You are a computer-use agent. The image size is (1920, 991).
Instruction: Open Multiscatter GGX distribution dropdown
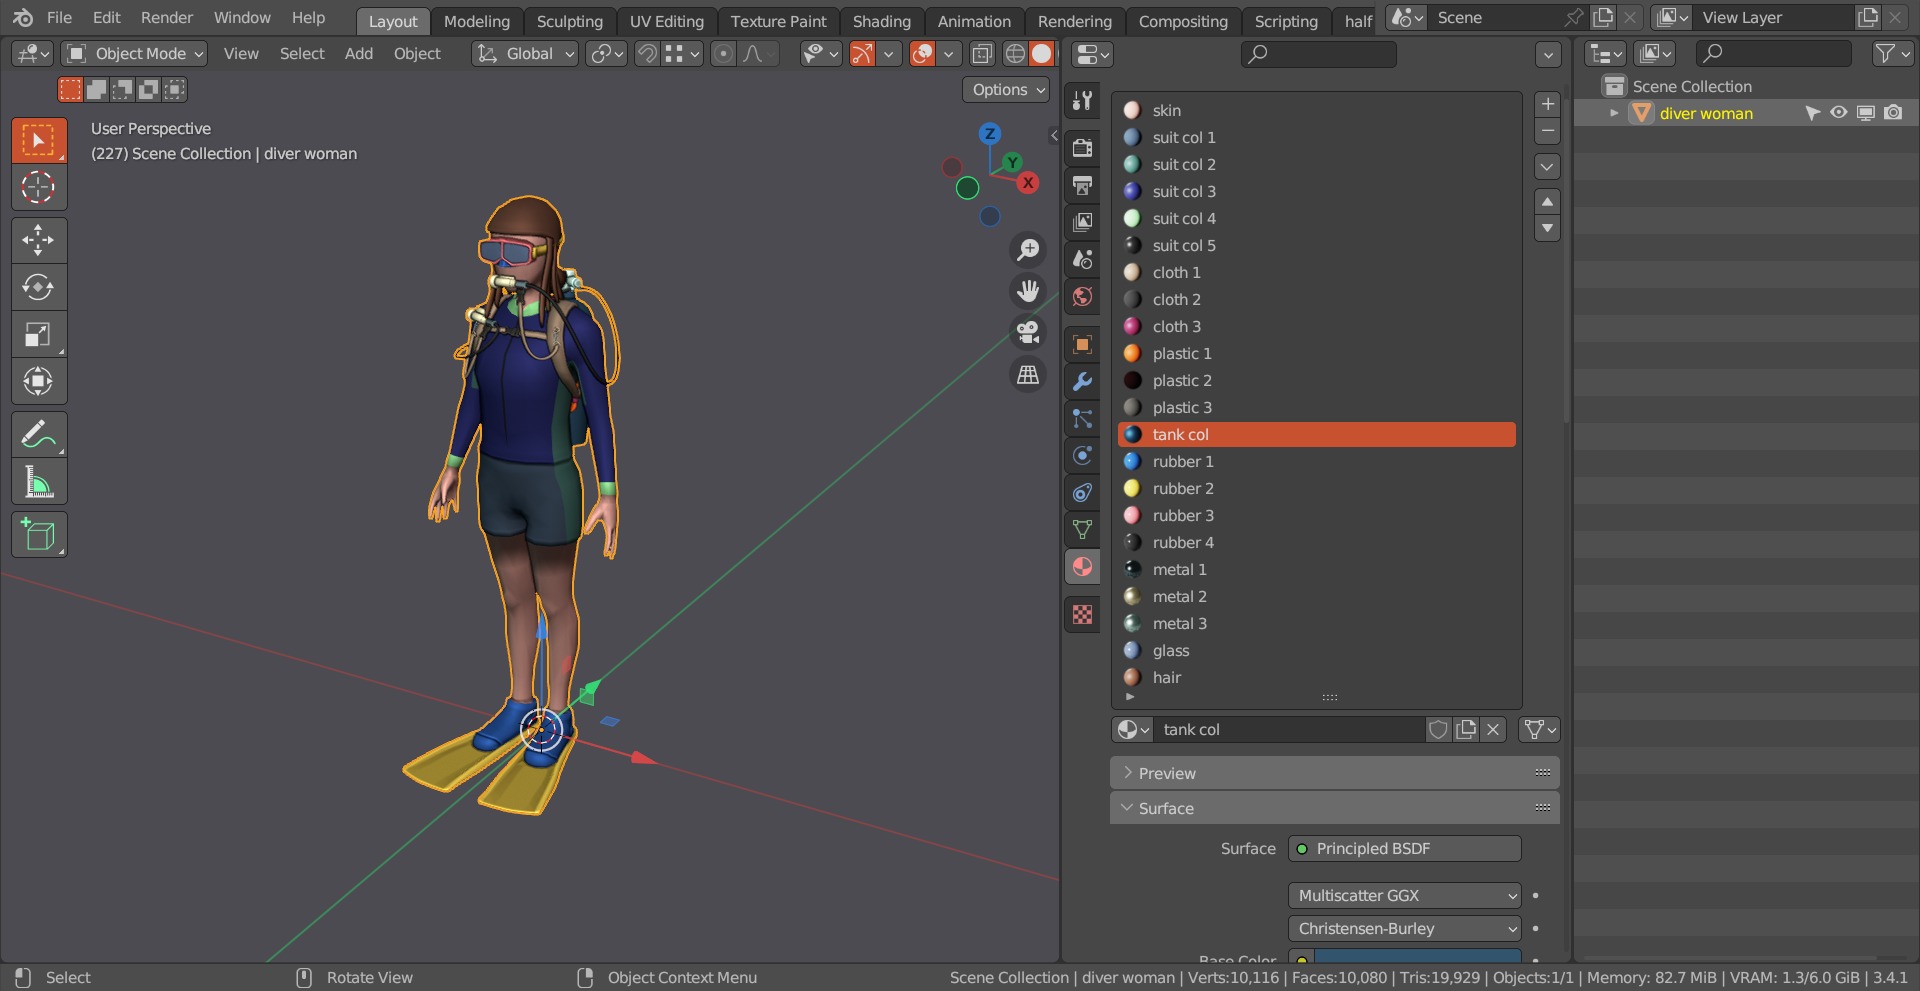[1404, 896]
